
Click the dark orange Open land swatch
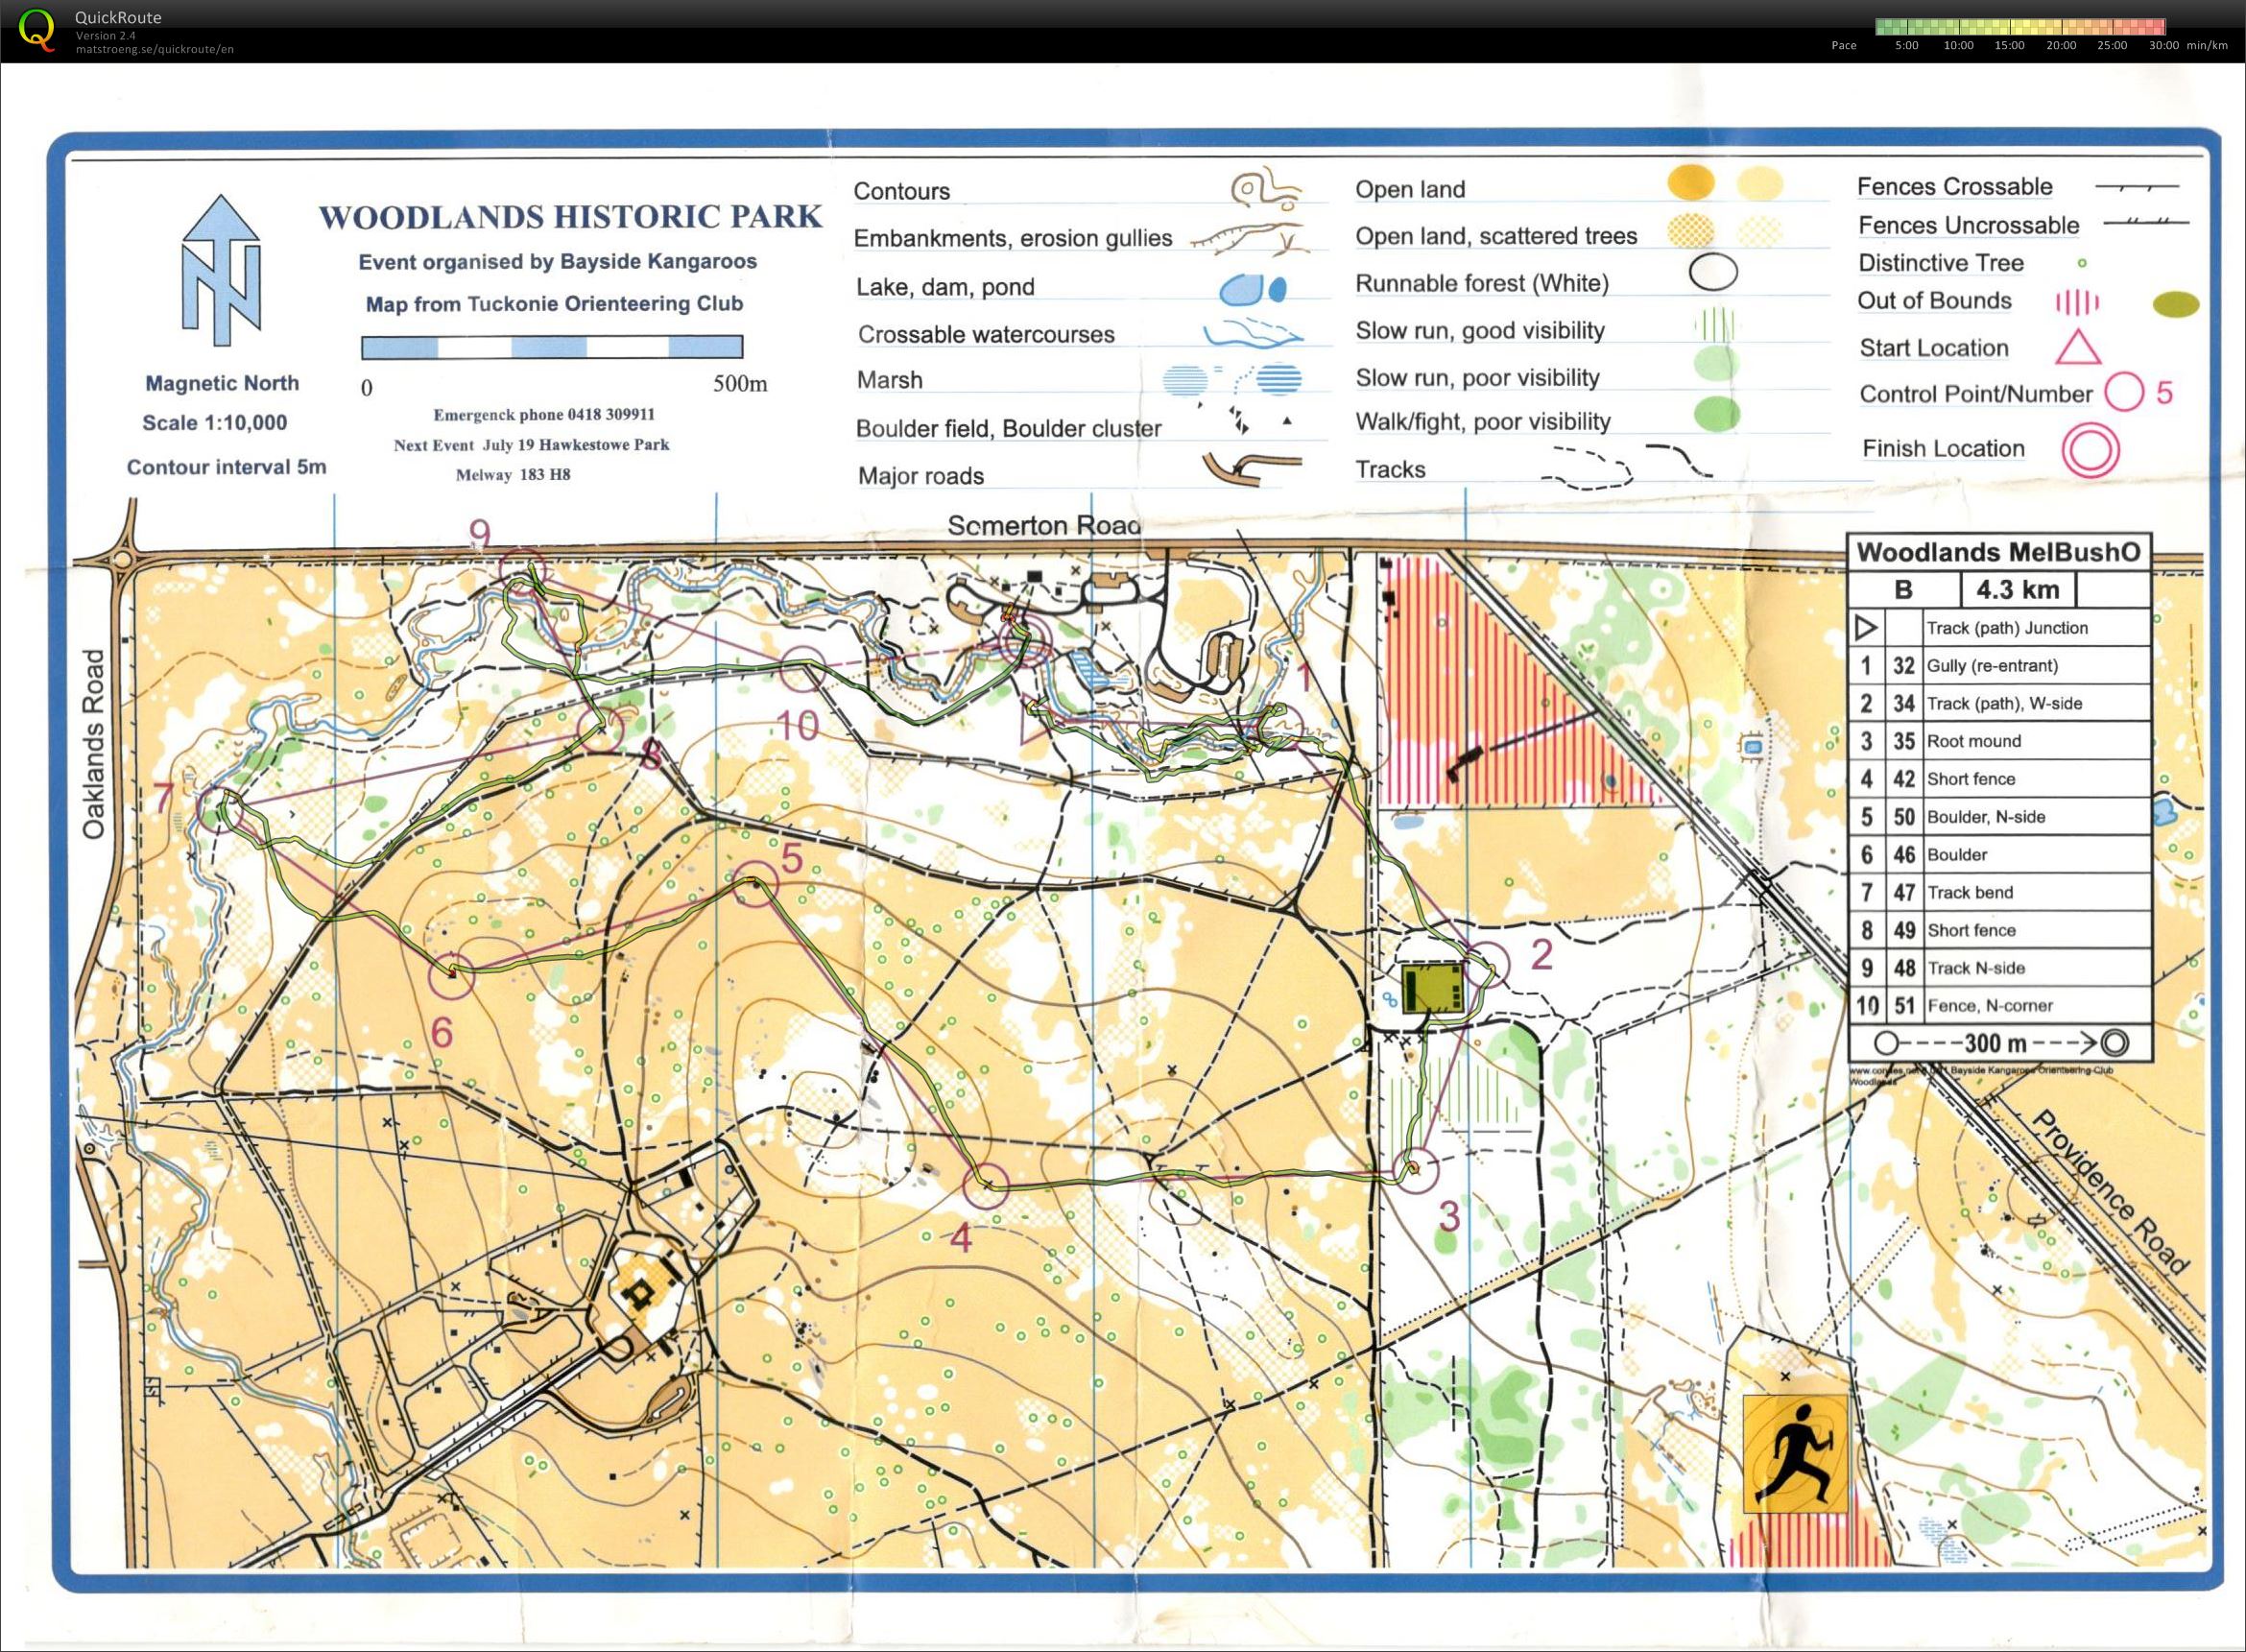[x=1691, y=183]
